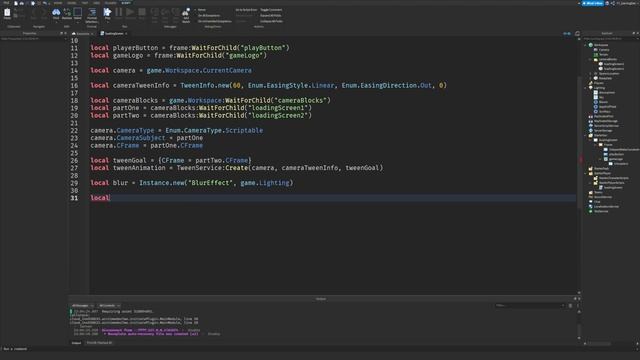This screenshot has height=360, width=640.
Task: Select ReplicatedStorage in Explorer
Action: (606, 121)
